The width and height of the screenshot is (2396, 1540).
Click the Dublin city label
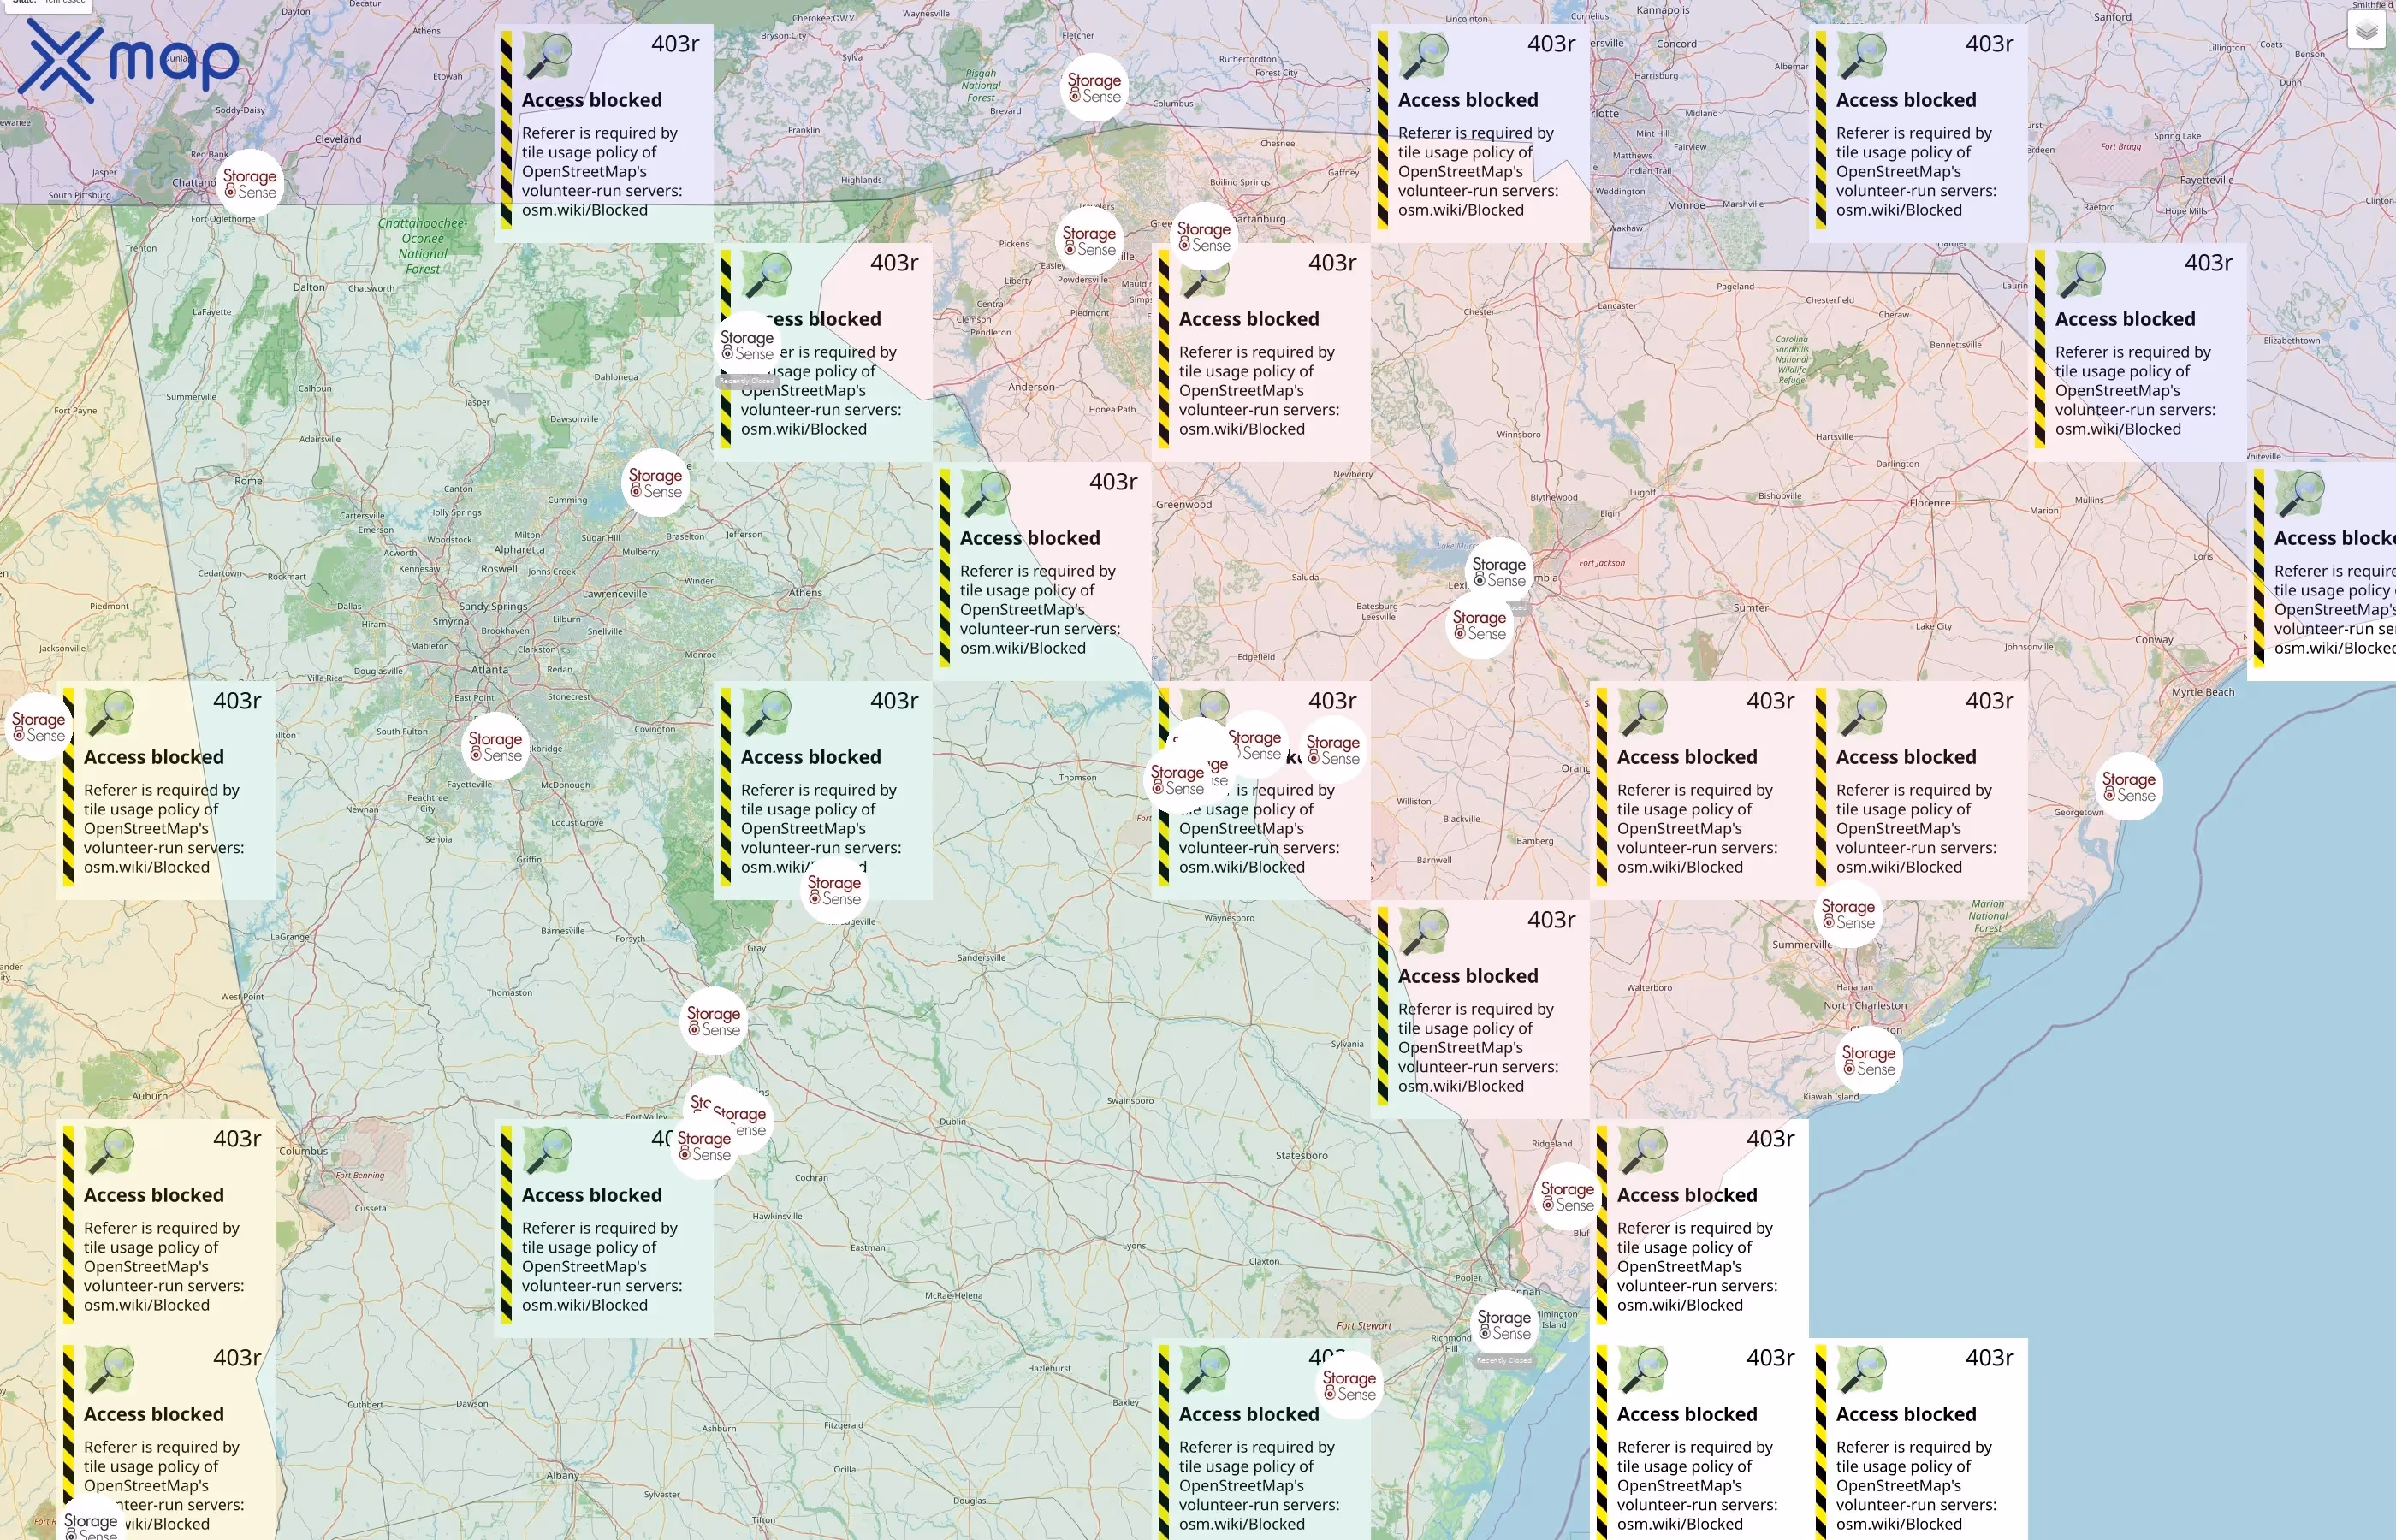[x=953, y=1121]
